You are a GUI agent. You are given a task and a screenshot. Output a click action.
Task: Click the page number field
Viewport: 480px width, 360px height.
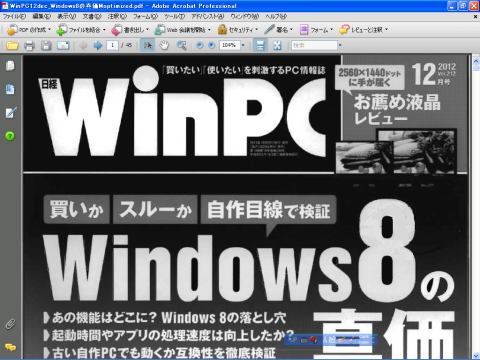click(x=113, y=45)
